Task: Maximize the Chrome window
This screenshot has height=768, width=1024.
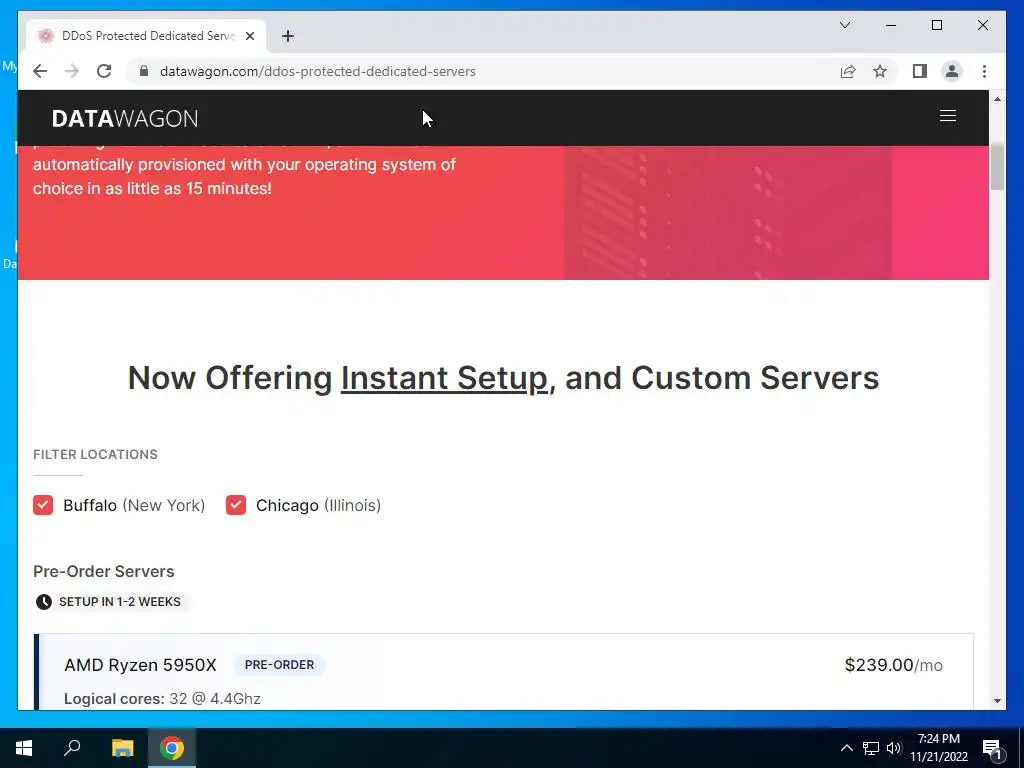Action: pyautogui.click(x=936, y=25)
